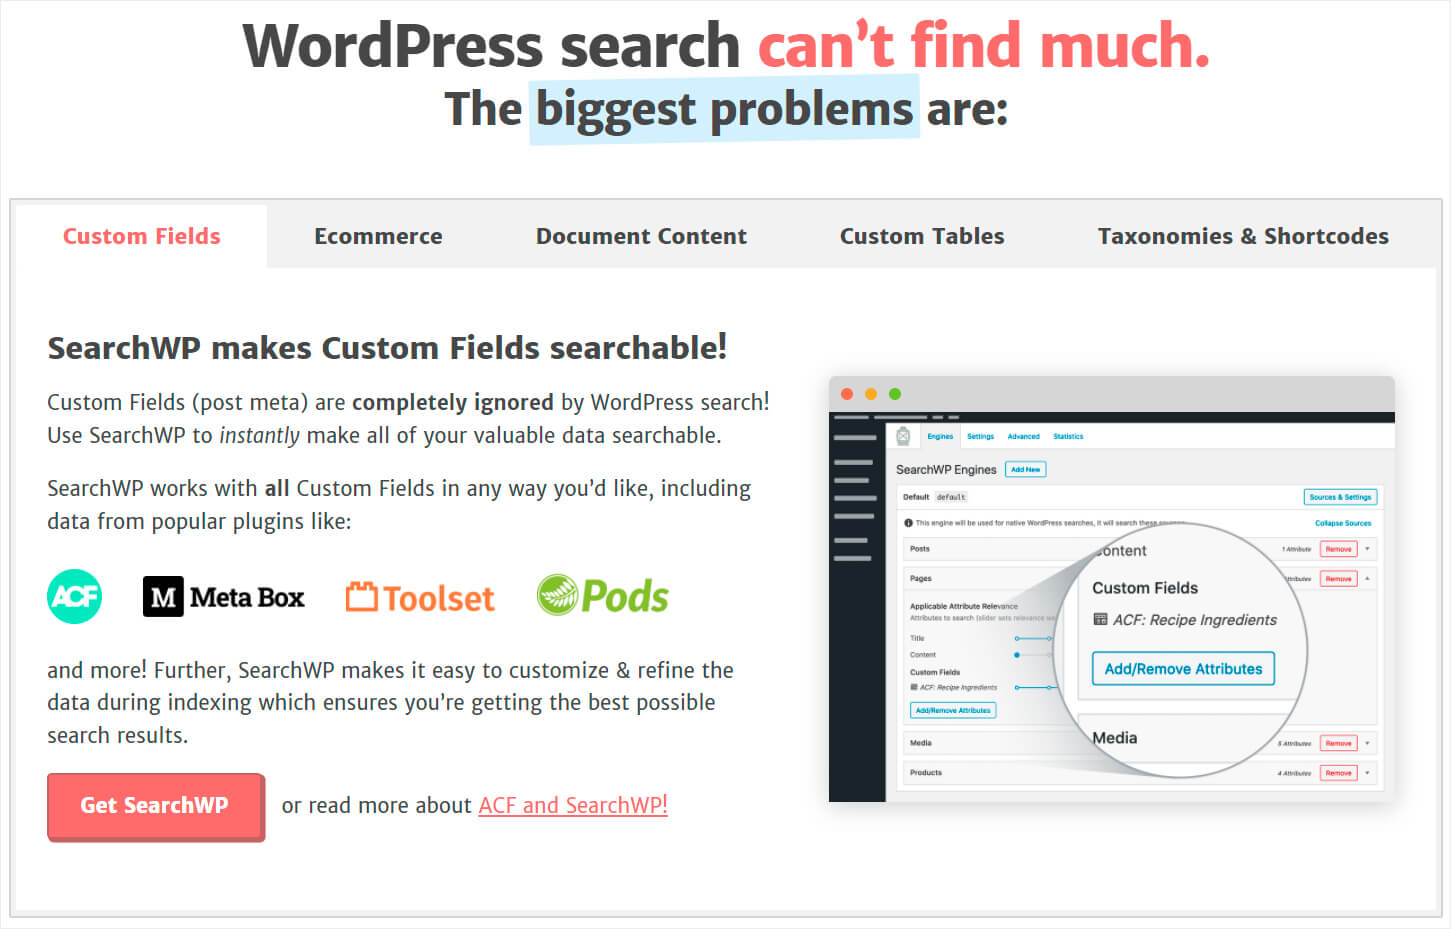
Task: Click the 'completely ignored' bold text
Action: coord(452,403)
